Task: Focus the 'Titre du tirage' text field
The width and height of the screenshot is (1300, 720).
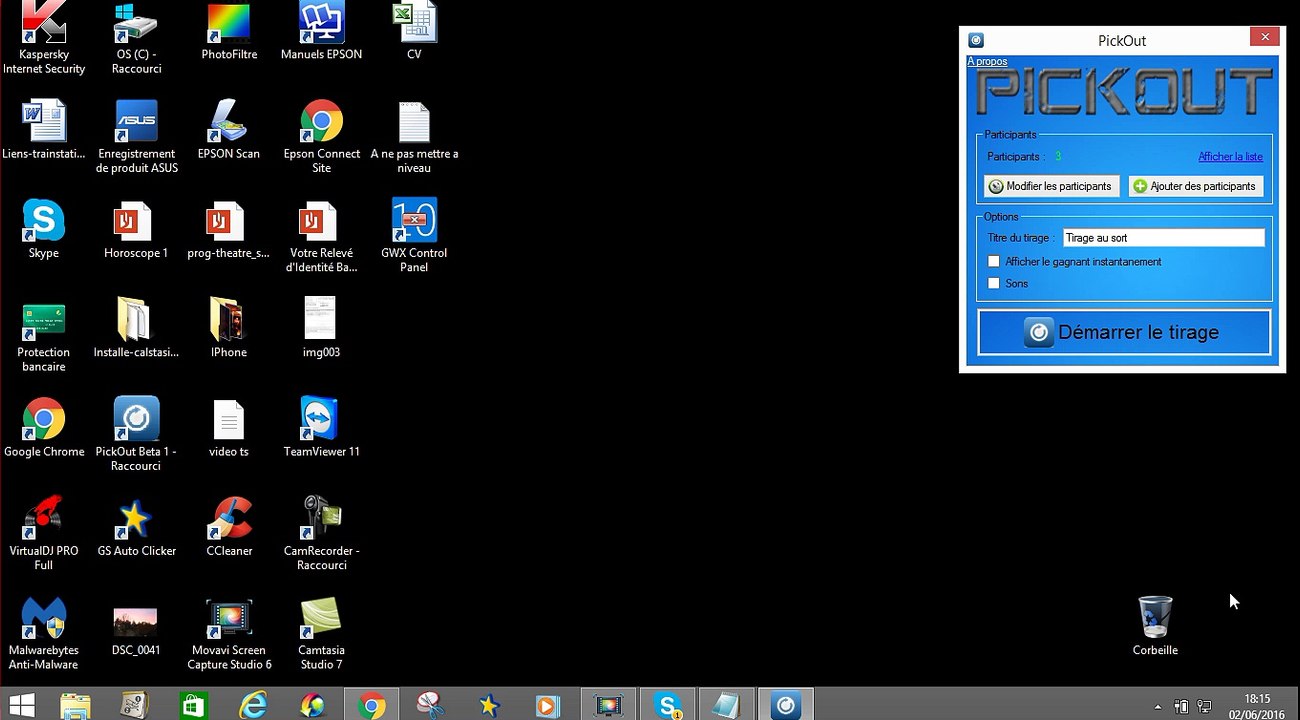Action: point(1163,238)
